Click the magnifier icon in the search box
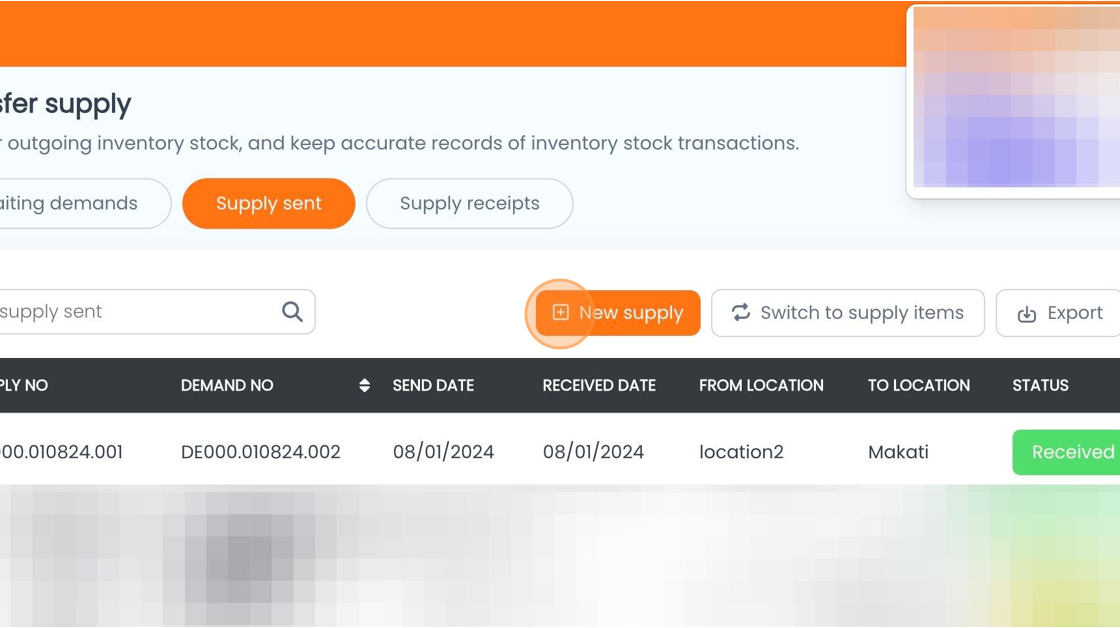This screenshot has width=1120, height=628. [292, 312]
